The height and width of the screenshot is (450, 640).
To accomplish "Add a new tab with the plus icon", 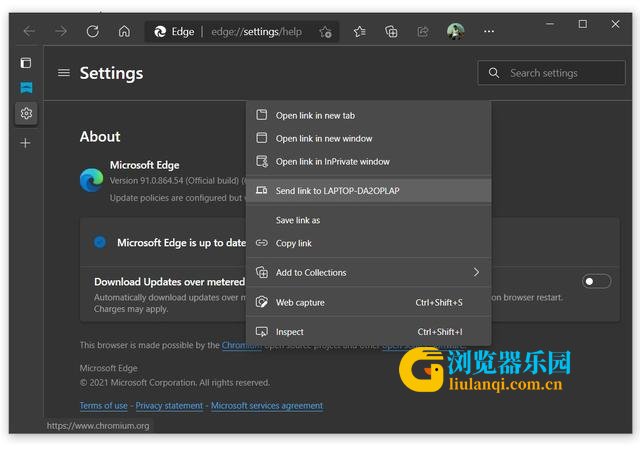I will click(x=25, y=143).
